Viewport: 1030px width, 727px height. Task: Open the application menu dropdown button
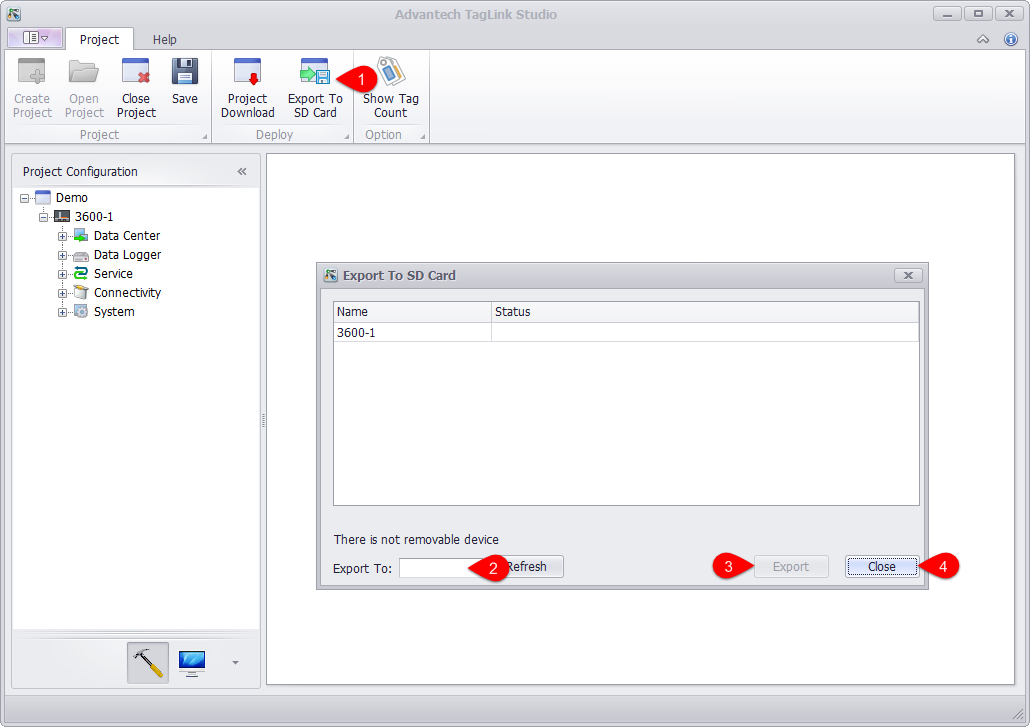pos(35,38)
